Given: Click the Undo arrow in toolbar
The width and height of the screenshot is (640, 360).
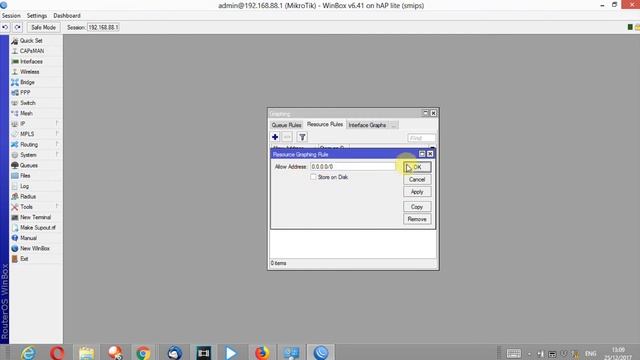Looking at the screenshot, I should click(x=5, y=27).
